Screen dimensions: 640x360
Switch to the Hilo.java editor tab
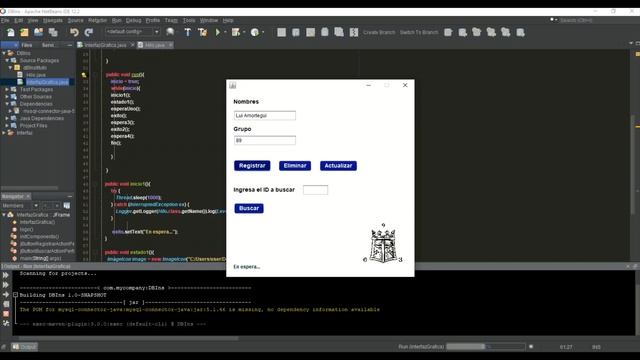click(155, 45)
